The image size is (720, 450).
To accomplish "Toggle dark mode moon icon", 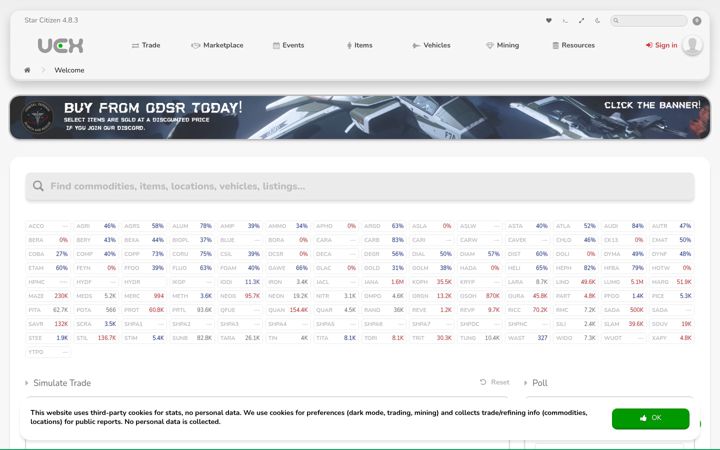I will coord(597,20).
